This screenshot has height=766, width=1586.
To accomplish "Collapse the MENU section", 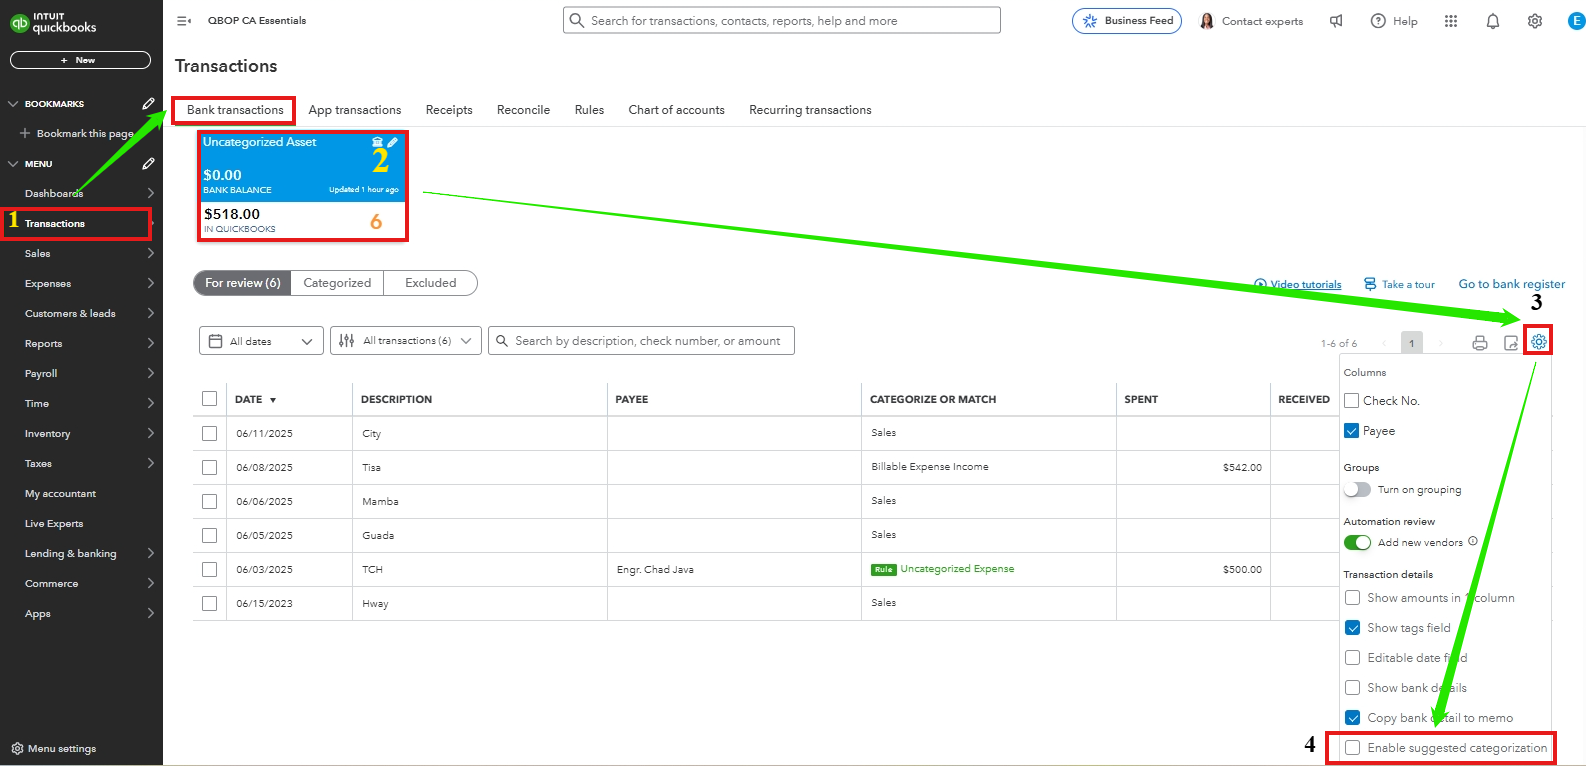I will pos(13,163).
